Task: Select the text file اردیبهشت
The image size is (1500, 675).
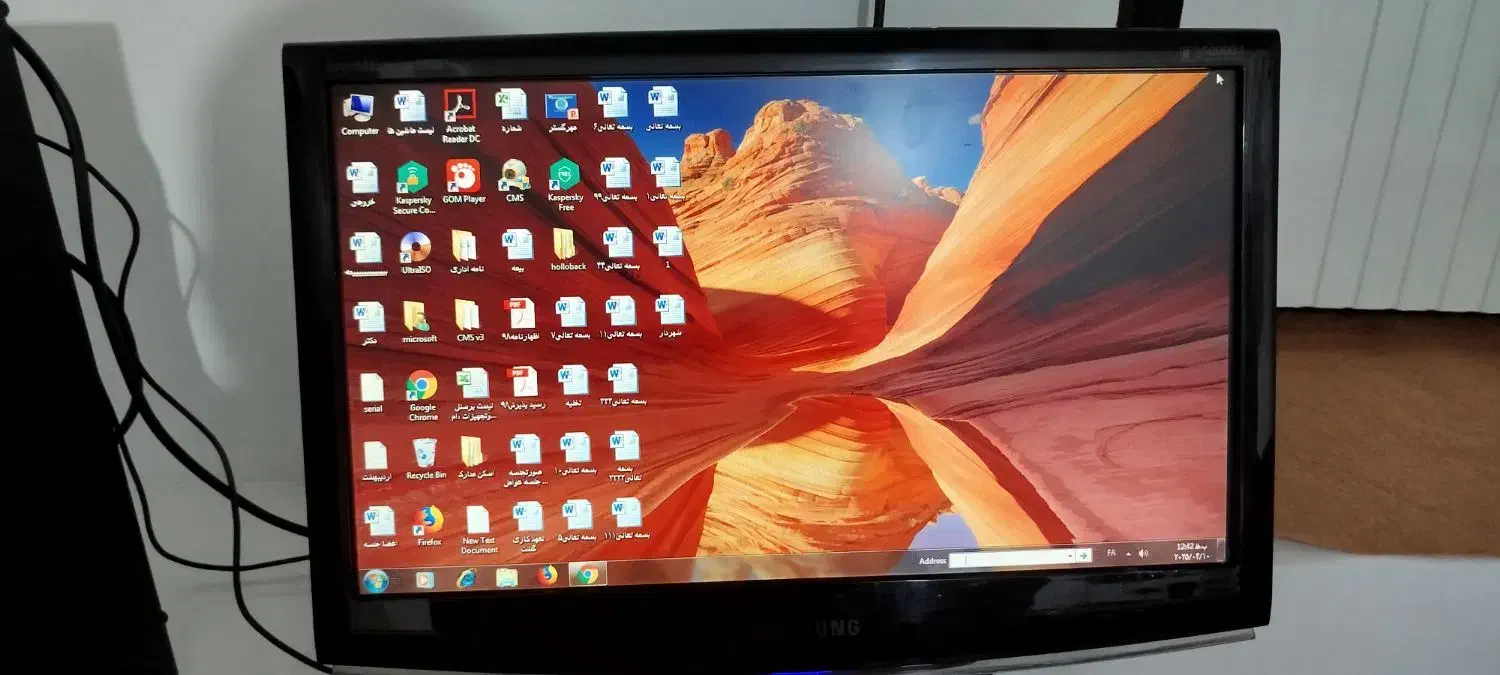Action: coord(375,462)
